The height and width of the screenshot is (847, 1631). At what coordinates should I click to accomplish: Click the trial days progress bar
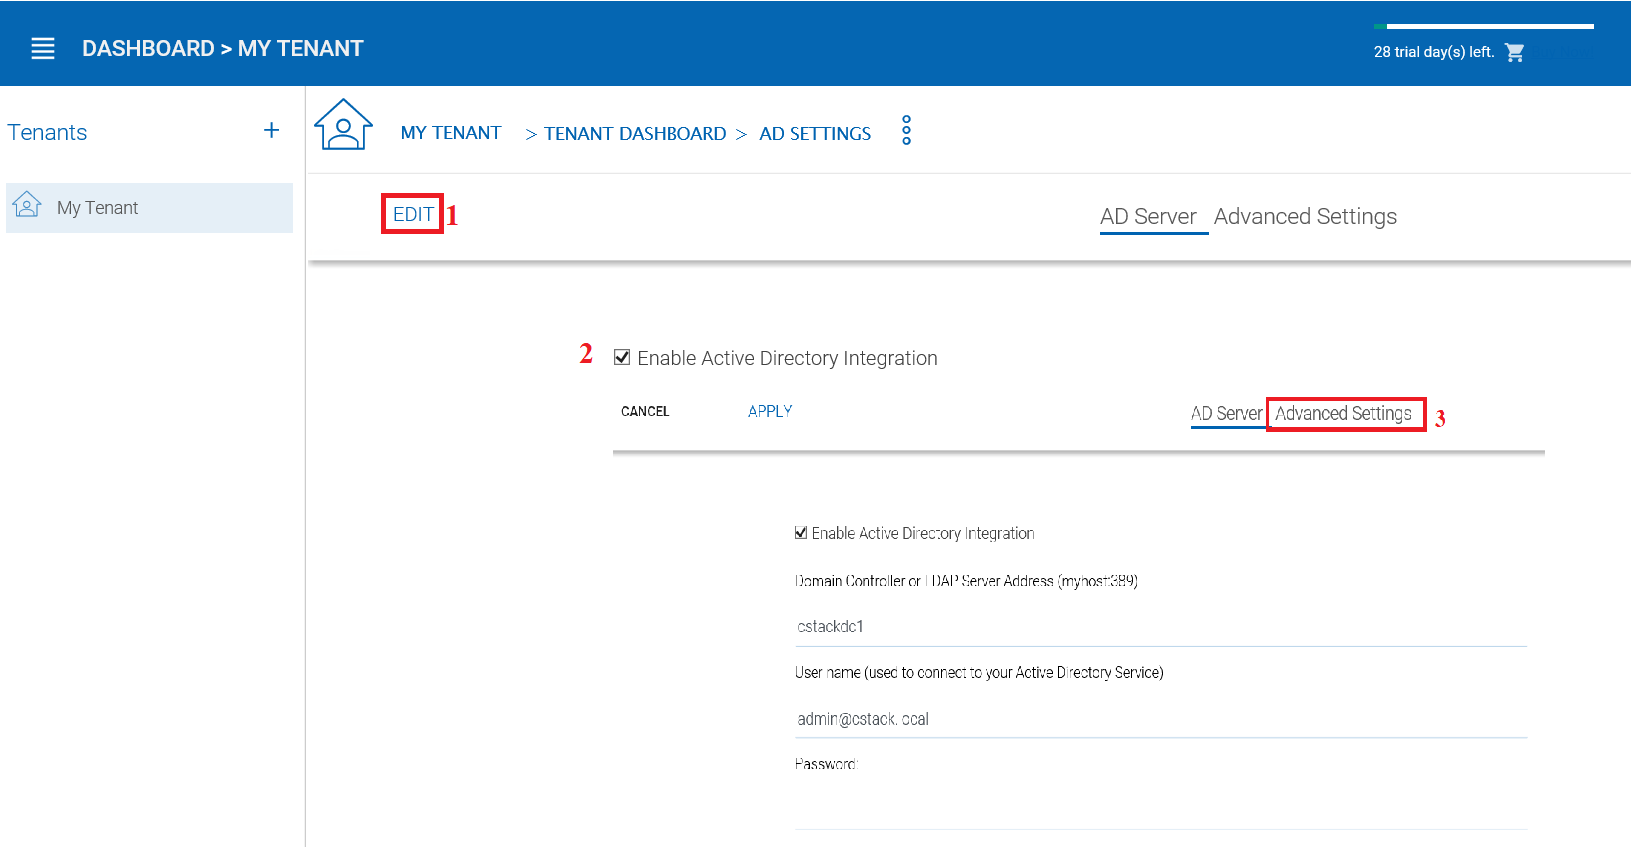pos(1484,26)
